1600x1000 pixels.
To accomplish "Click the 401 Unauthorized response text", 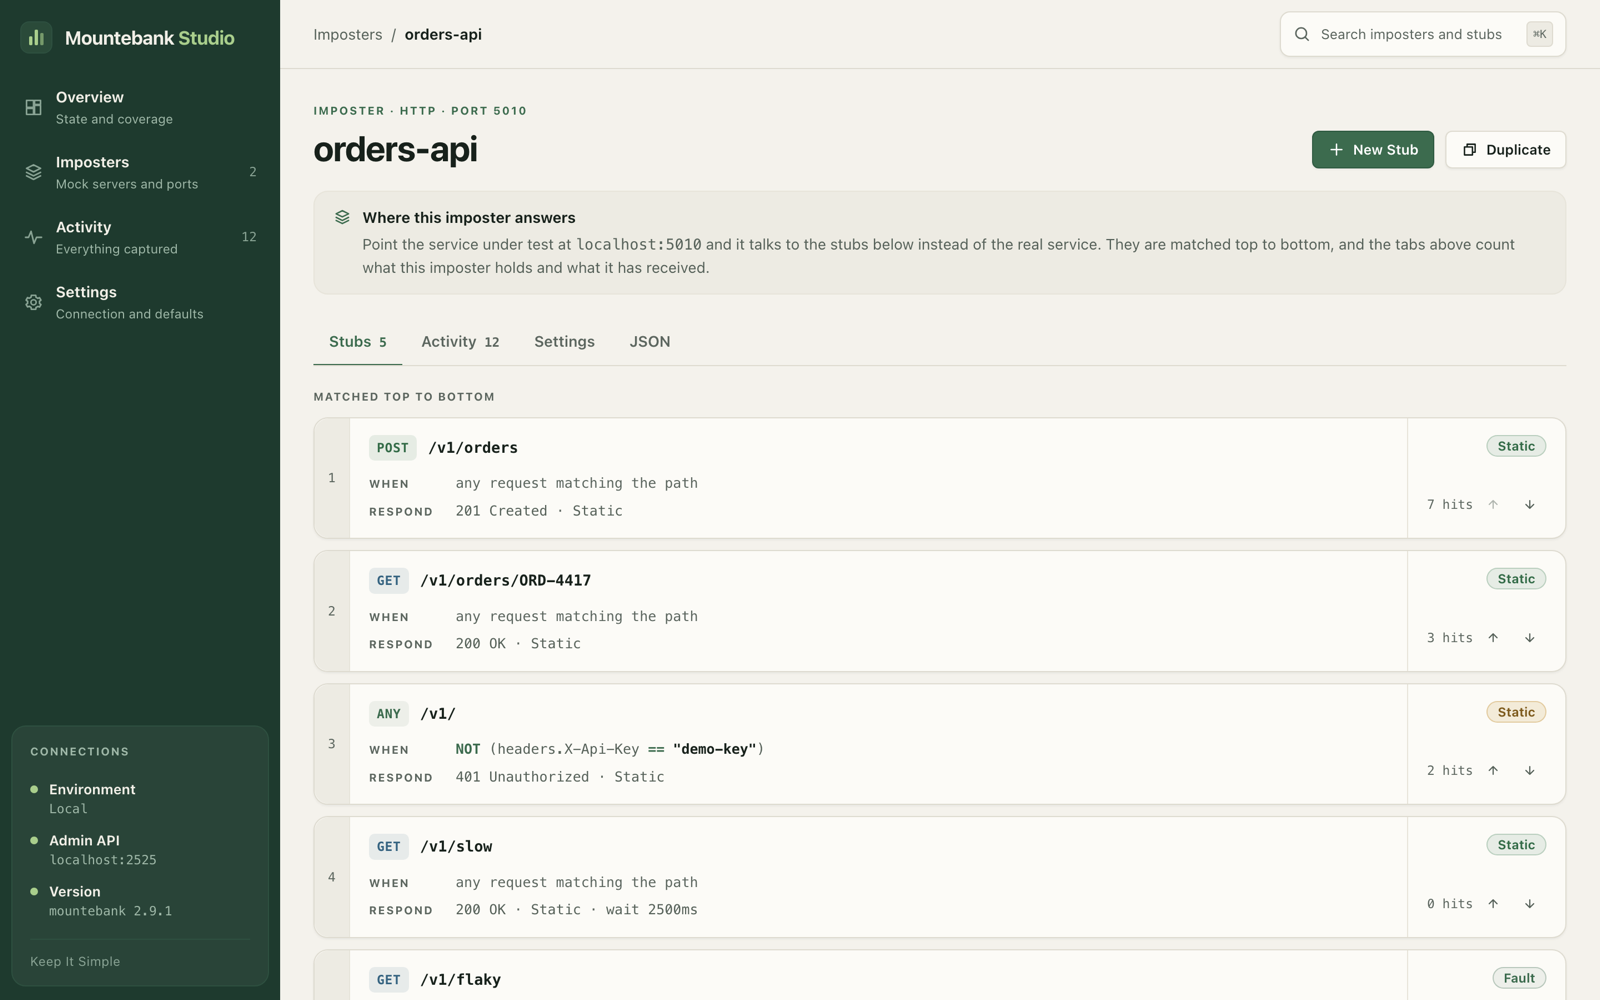I will tap(523, 777).
